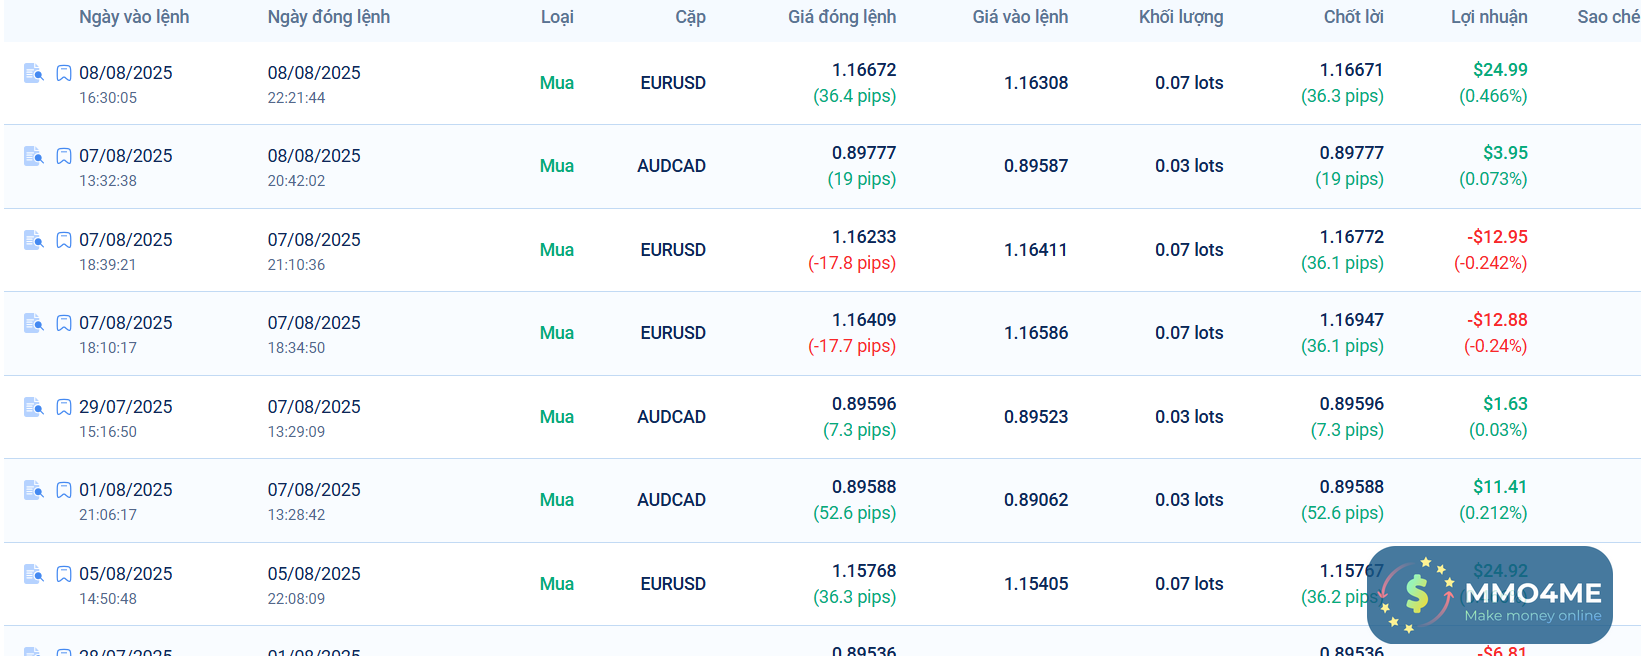Bookmark the 07/08/2025 13:32:38 AUDCAD trade

tap(64, 156)
